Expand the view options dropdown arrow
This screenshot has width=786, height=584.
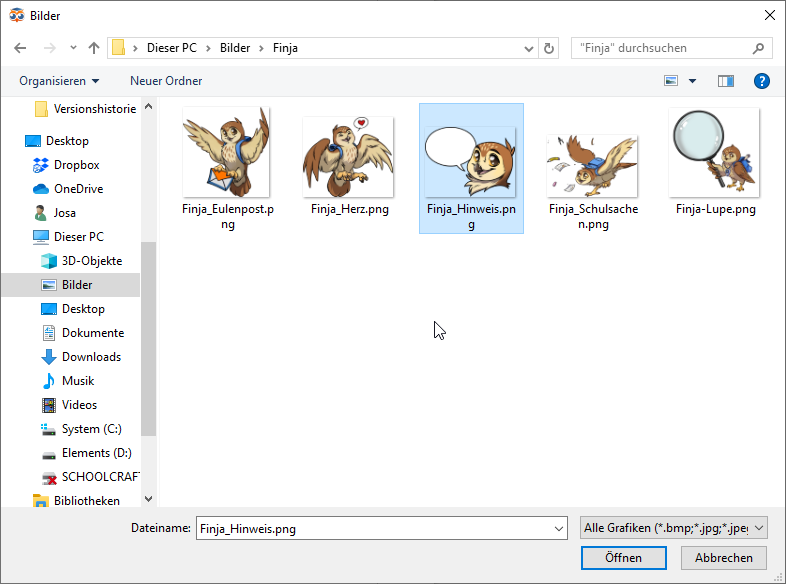click(692, 81)
